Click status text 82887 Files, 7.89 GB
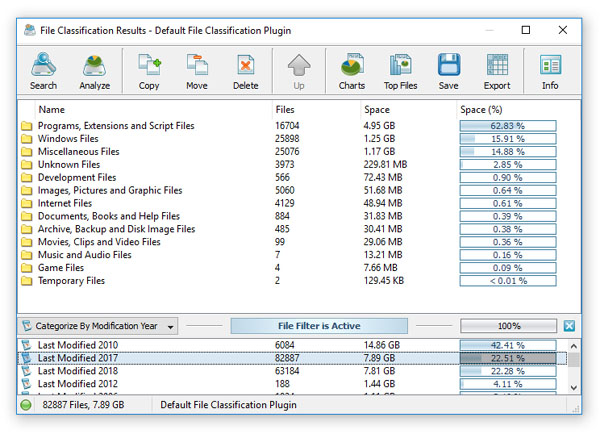The height and width of the screenshot is (434, 600). [83, 405]
